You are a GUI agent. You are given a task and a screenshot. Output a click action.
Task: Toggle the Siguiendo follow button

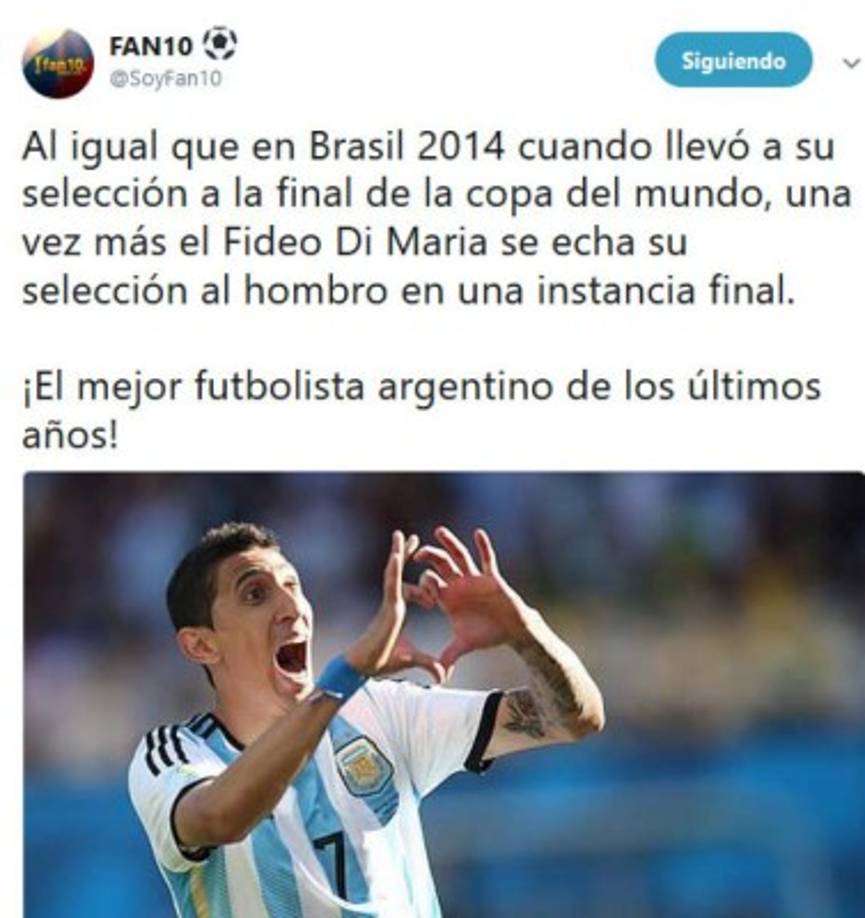coord(733,60)
